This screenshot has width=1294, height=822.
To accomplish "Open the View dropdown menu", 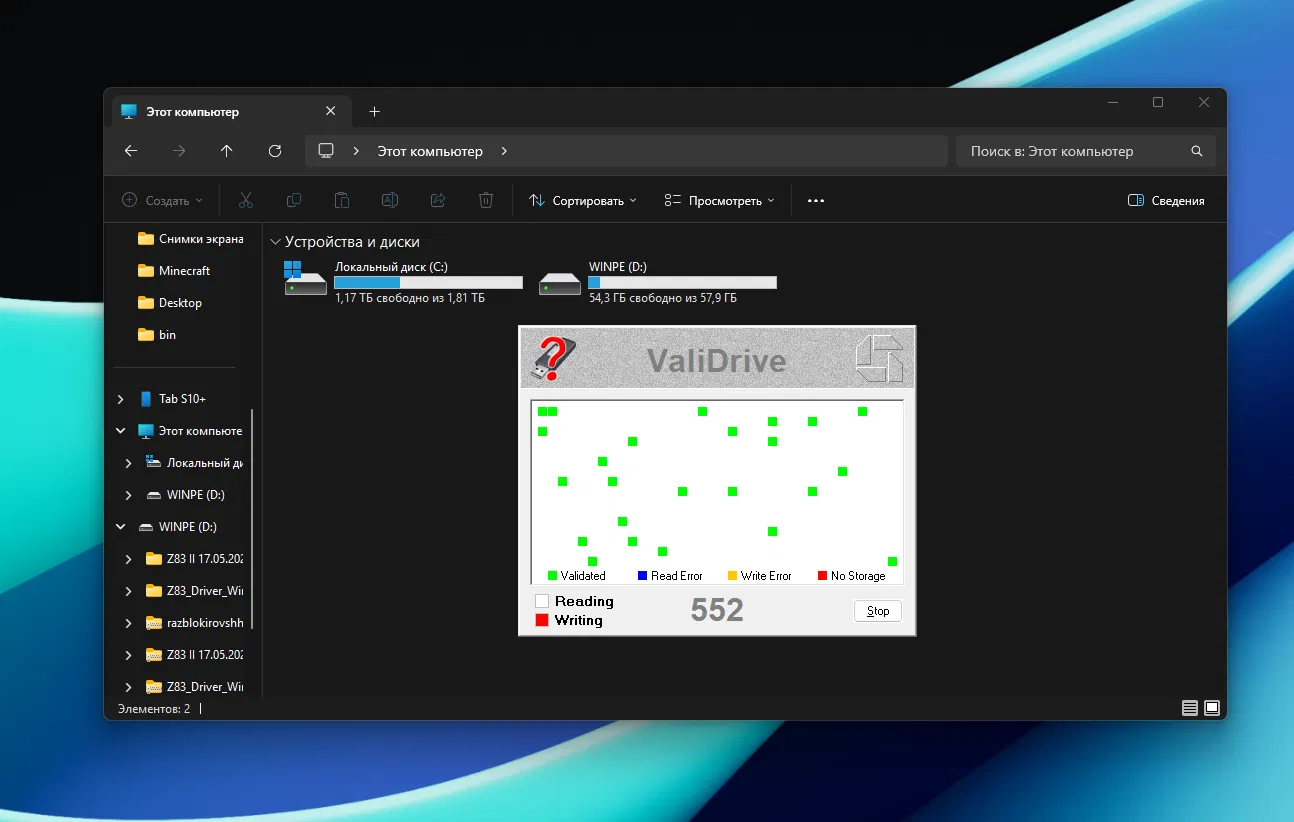I will 720,201.
